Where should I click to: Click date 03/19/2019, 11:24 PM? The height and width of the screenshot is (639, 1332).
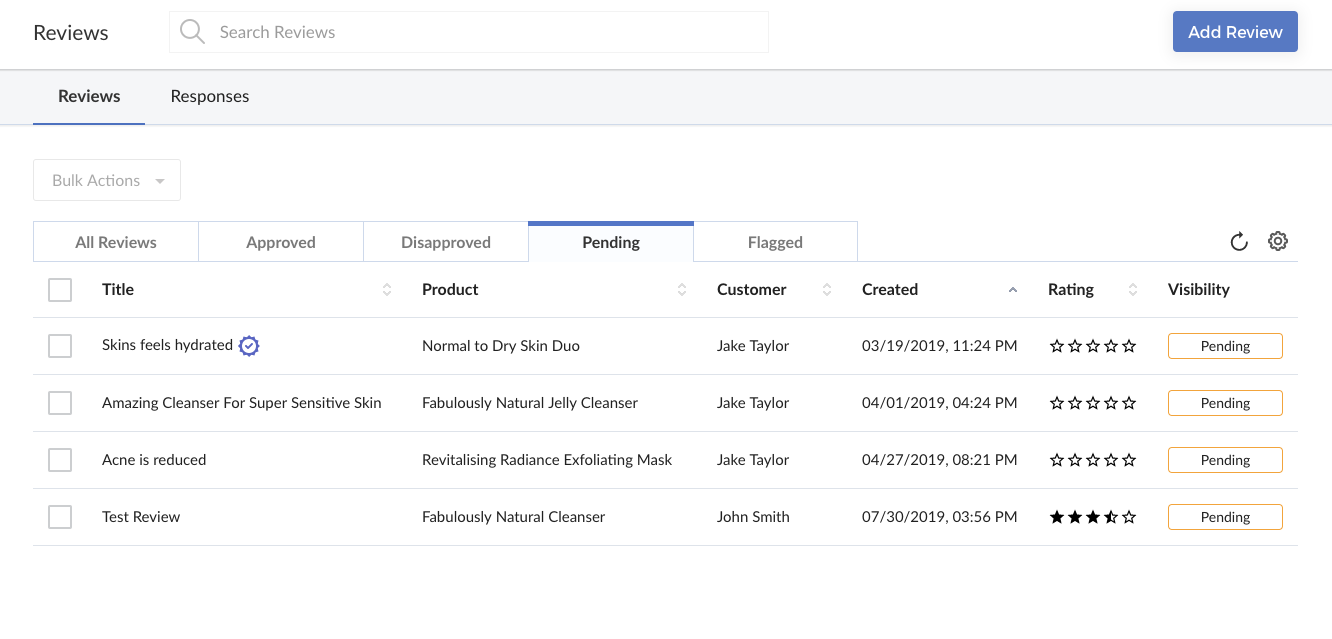pyautogui.click(x=940, y=346)
